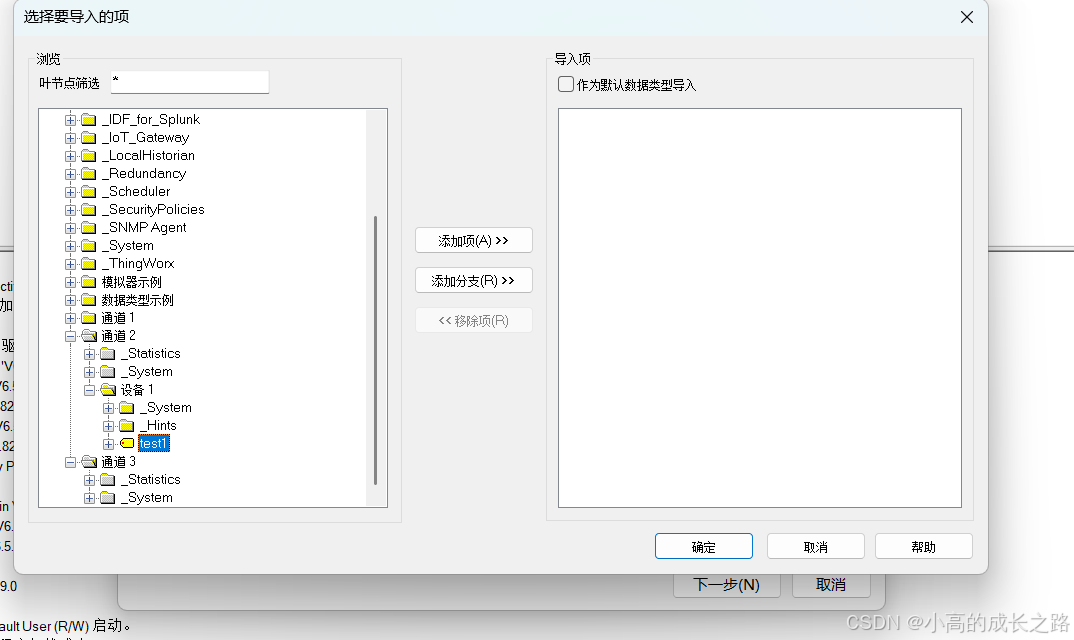Click the _Hints folder icon
1074x640 pixels.
127,426
